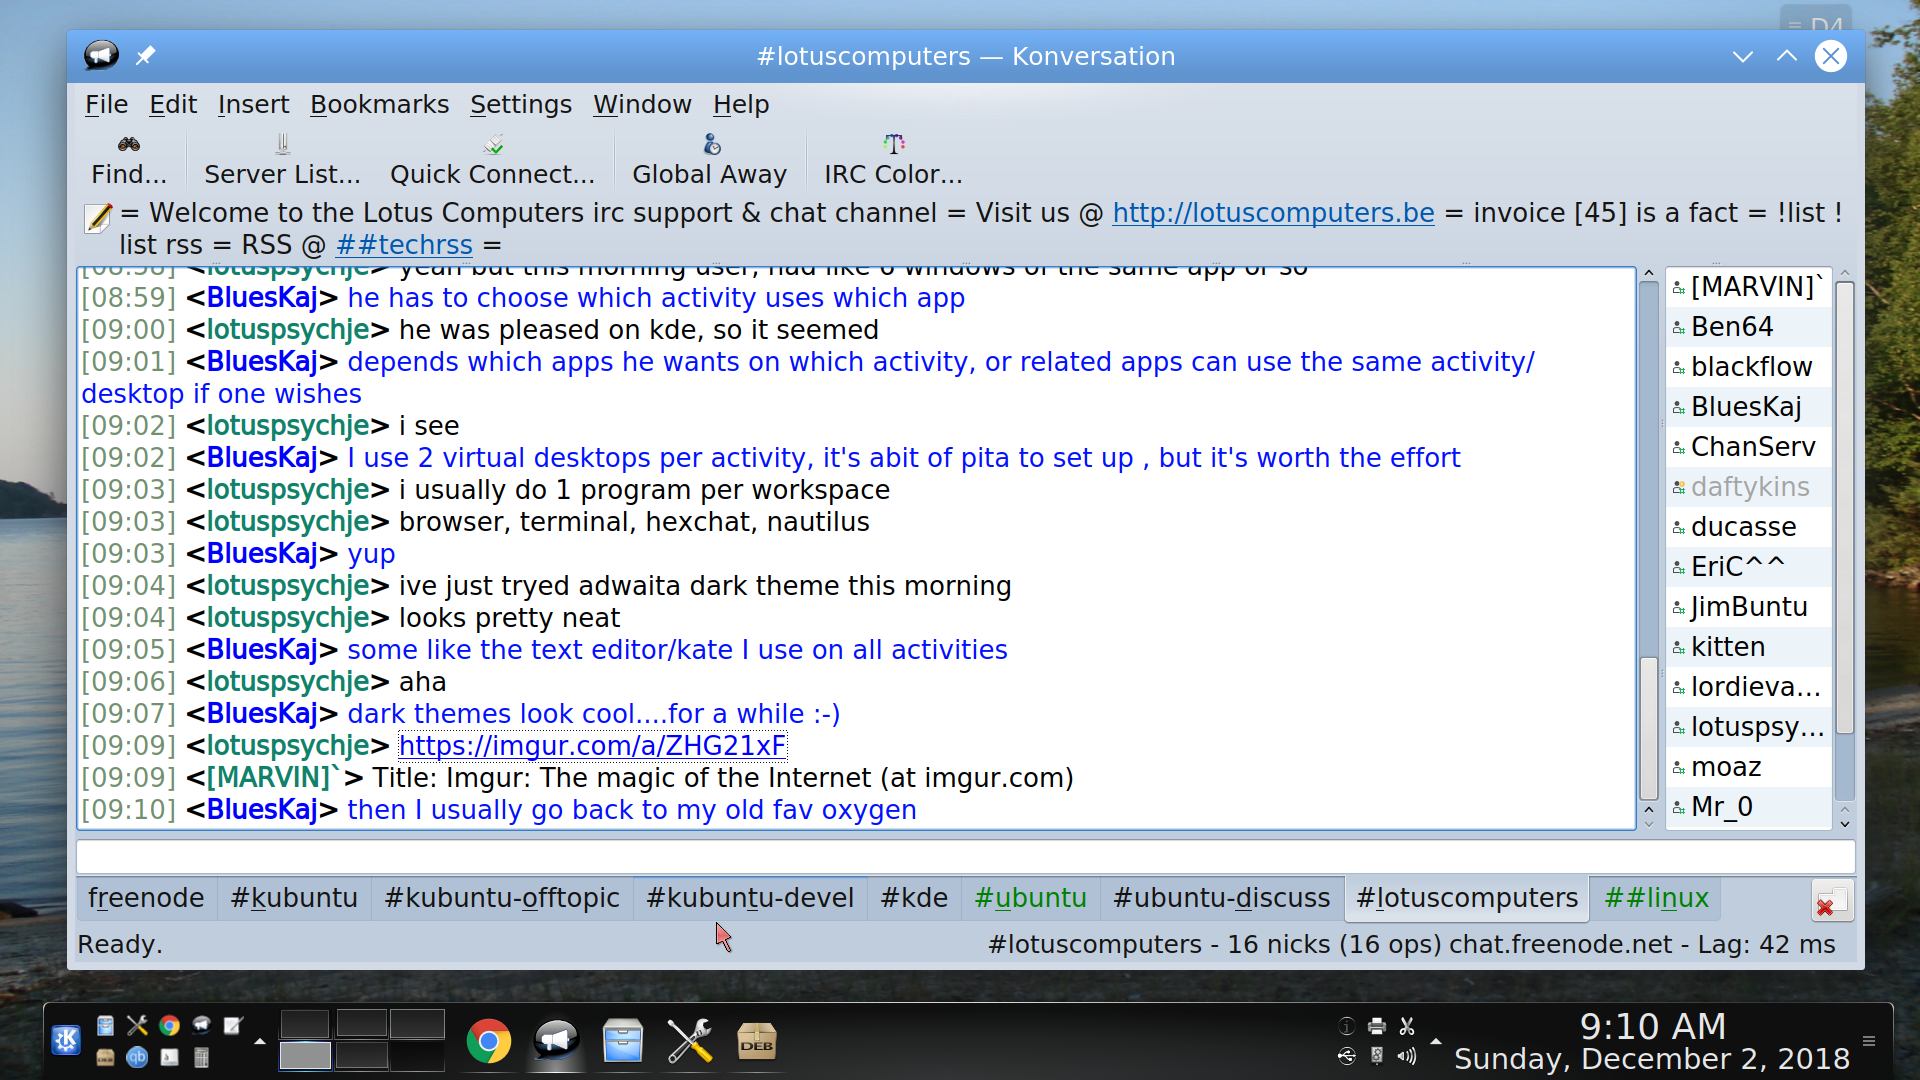Close the current tab with the red X button
This screenshot has height=1080, width=1920.
point(1832,900)
